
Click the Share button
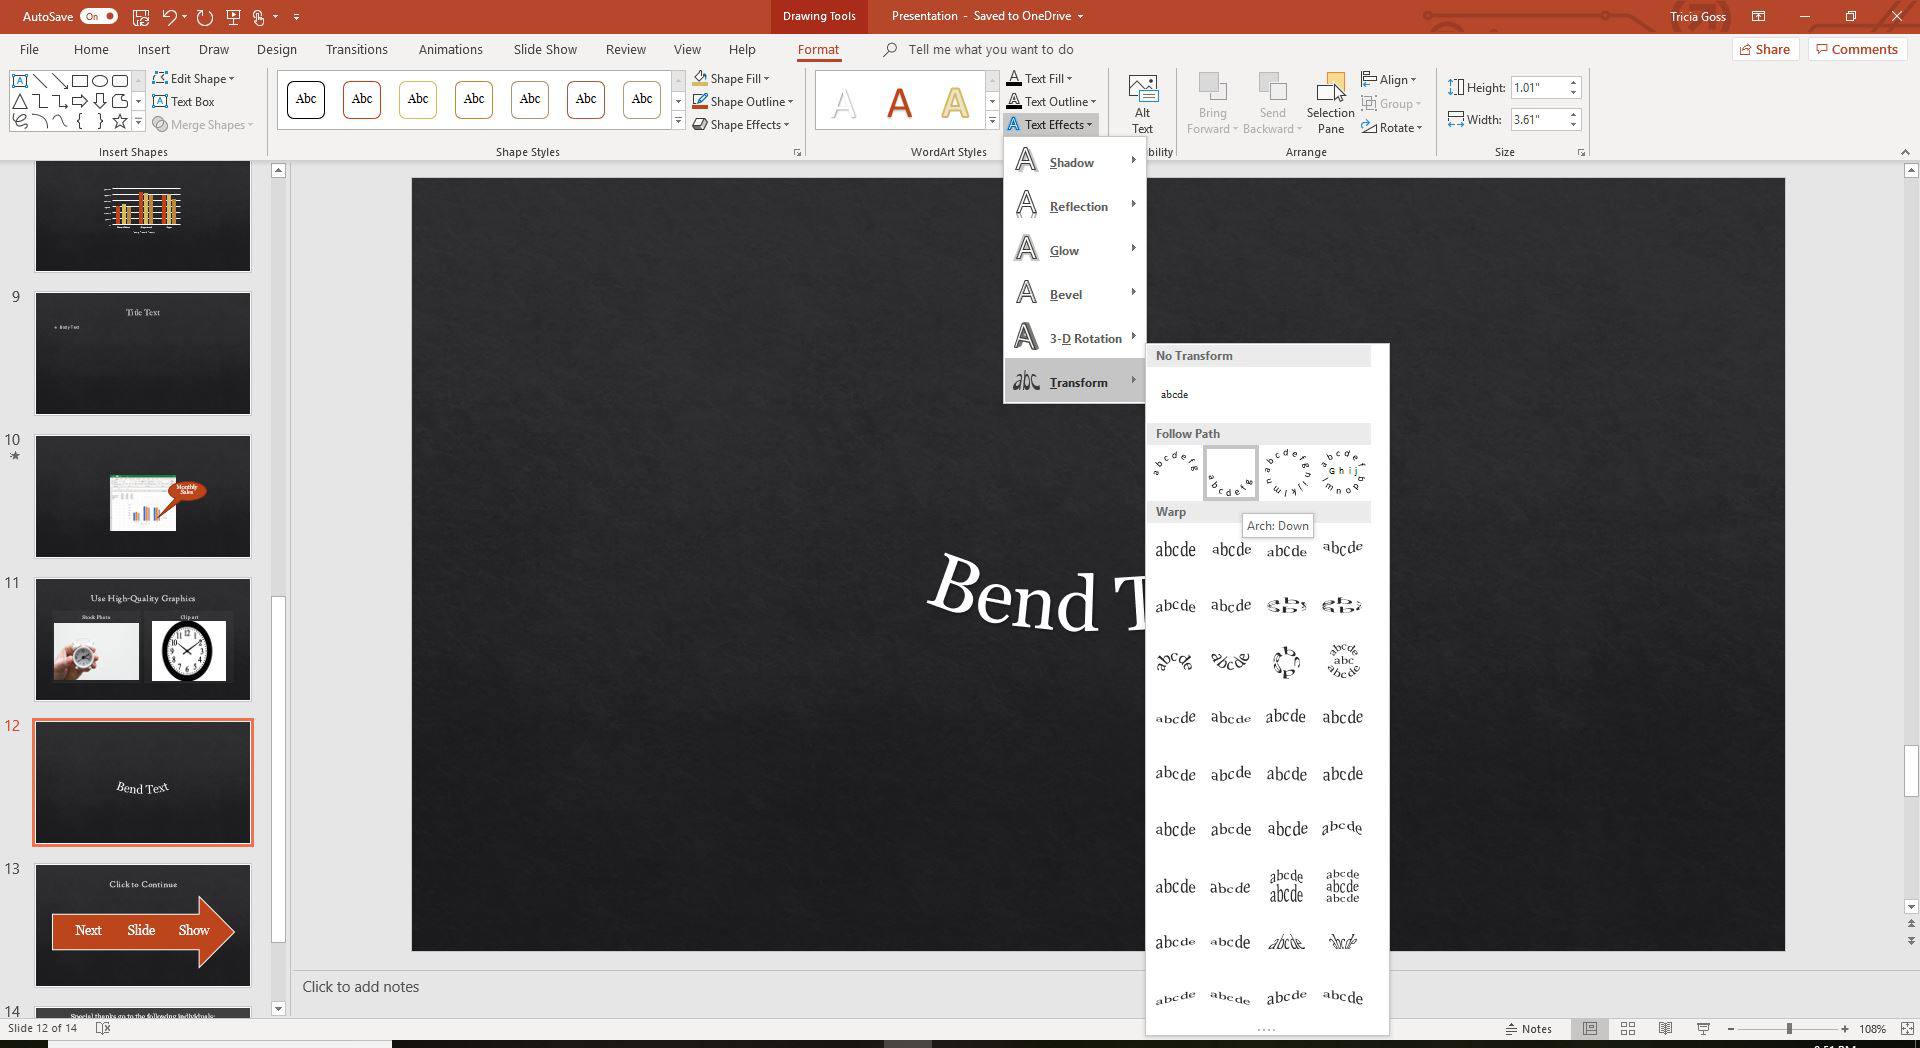click(x=1764, y=49)
